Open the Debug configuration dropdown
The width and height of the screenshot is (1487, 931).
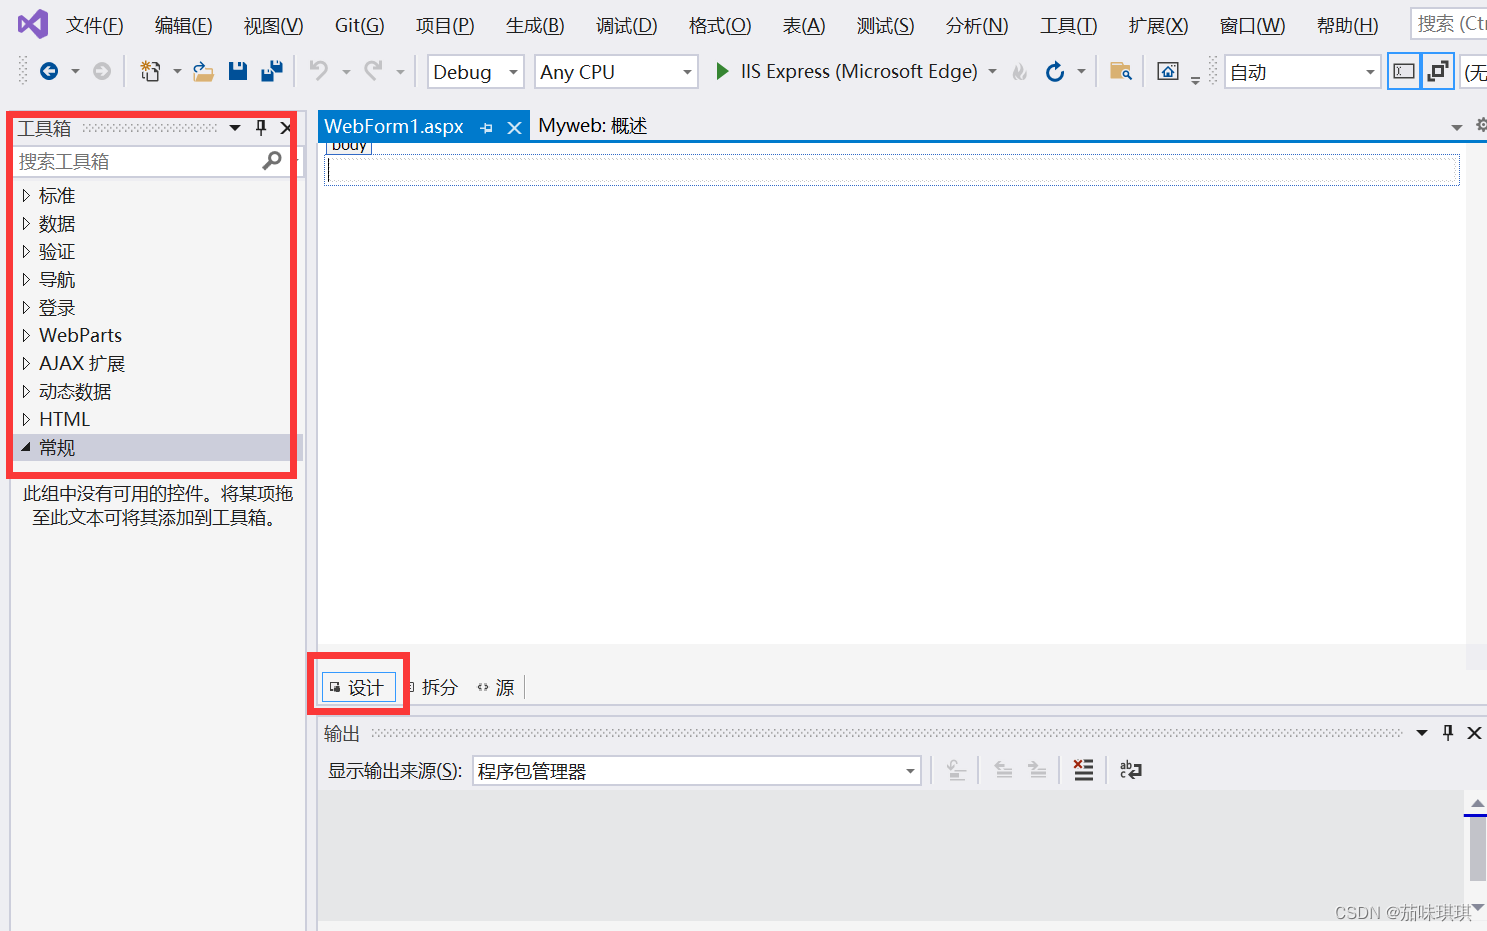(x=475, y=72)
